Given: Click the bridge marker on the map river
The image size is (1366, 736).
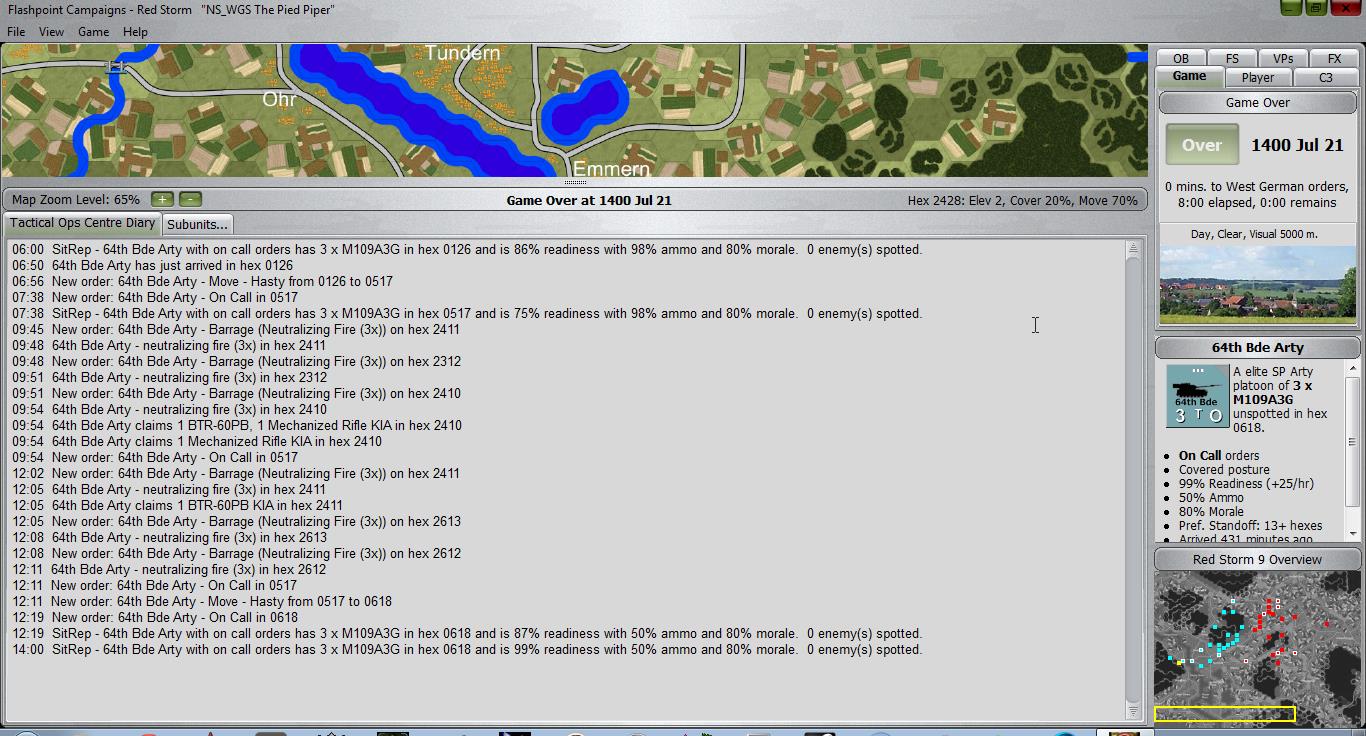Looking at the screenshot, I should click(115, 66).
